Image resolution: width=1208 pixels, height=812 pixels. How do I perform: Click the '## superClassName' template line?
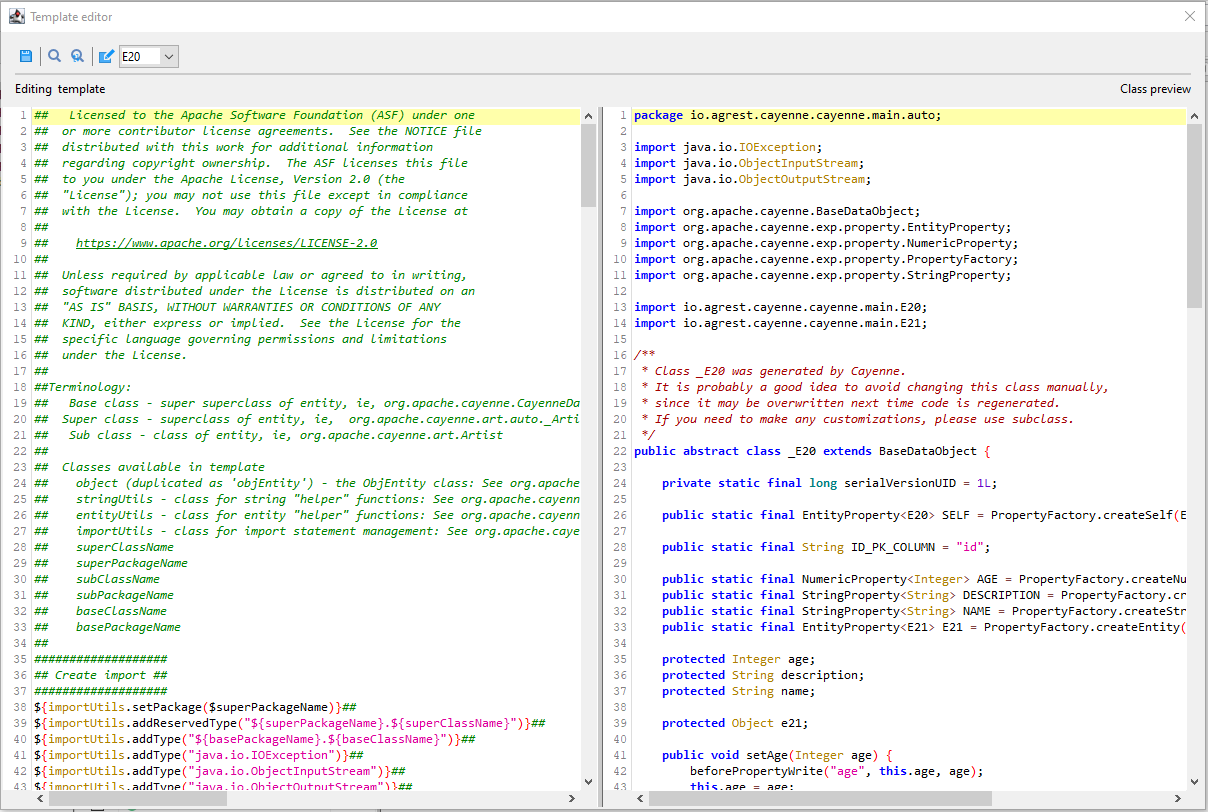[104, 547]
